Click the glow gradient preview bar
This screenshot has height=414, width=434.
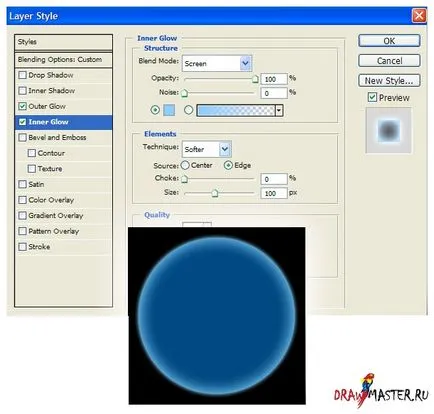point(236,110)
